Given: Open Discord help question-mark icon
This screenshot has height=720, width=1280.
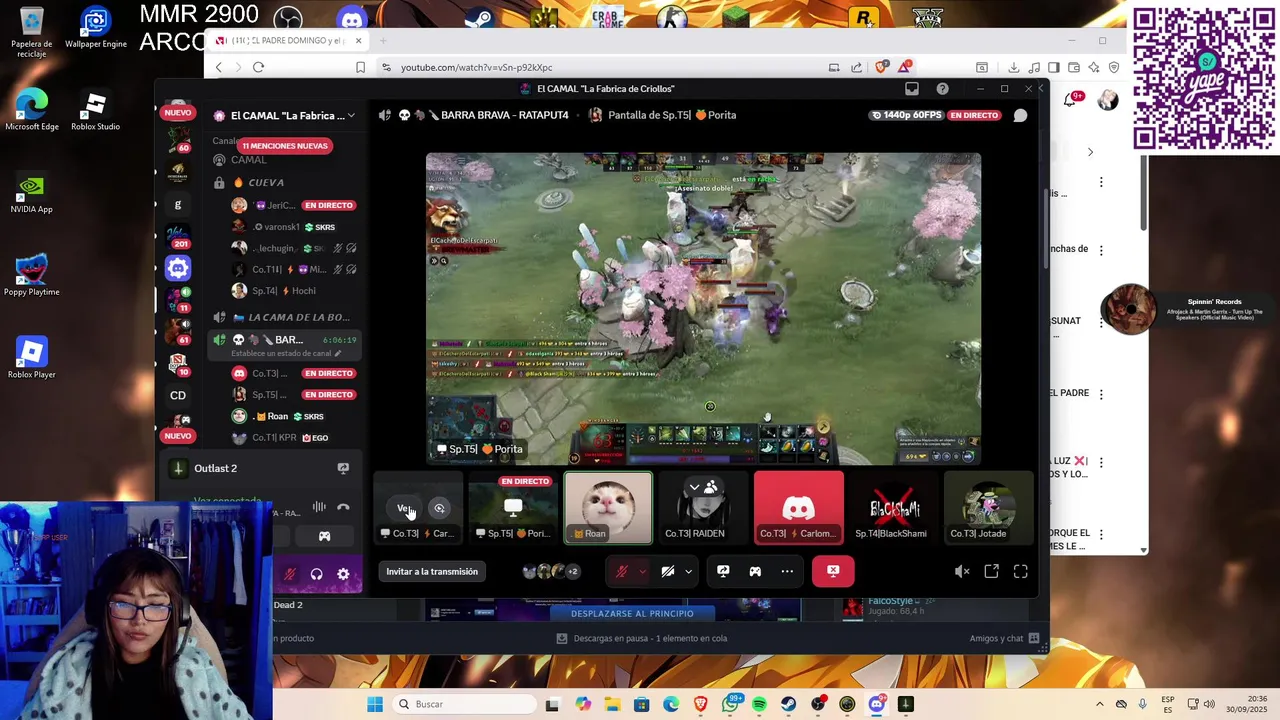Looking at the screenshot, I should (942, 89).
